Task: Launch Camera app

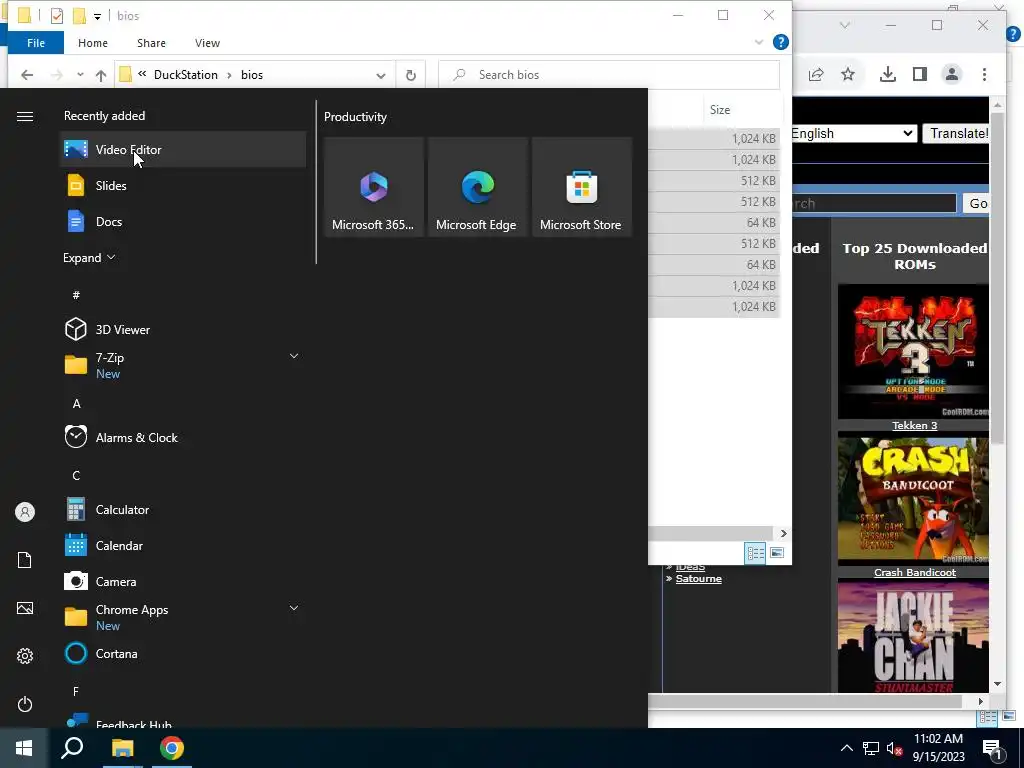Action: click(183, 581)
